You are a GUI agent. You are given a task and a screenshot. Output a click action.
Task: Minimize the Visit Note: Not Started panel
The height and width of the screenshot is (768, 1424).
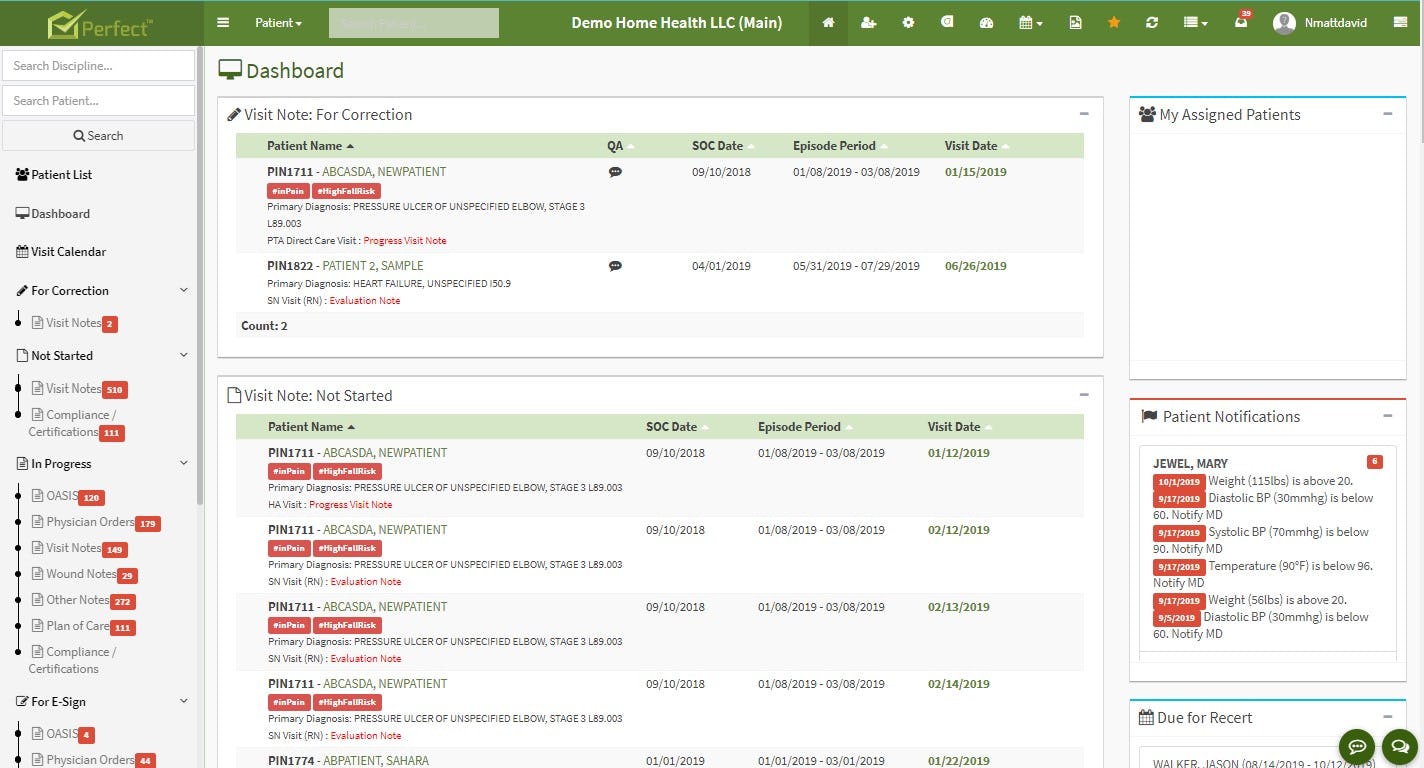click(1084, 395)
